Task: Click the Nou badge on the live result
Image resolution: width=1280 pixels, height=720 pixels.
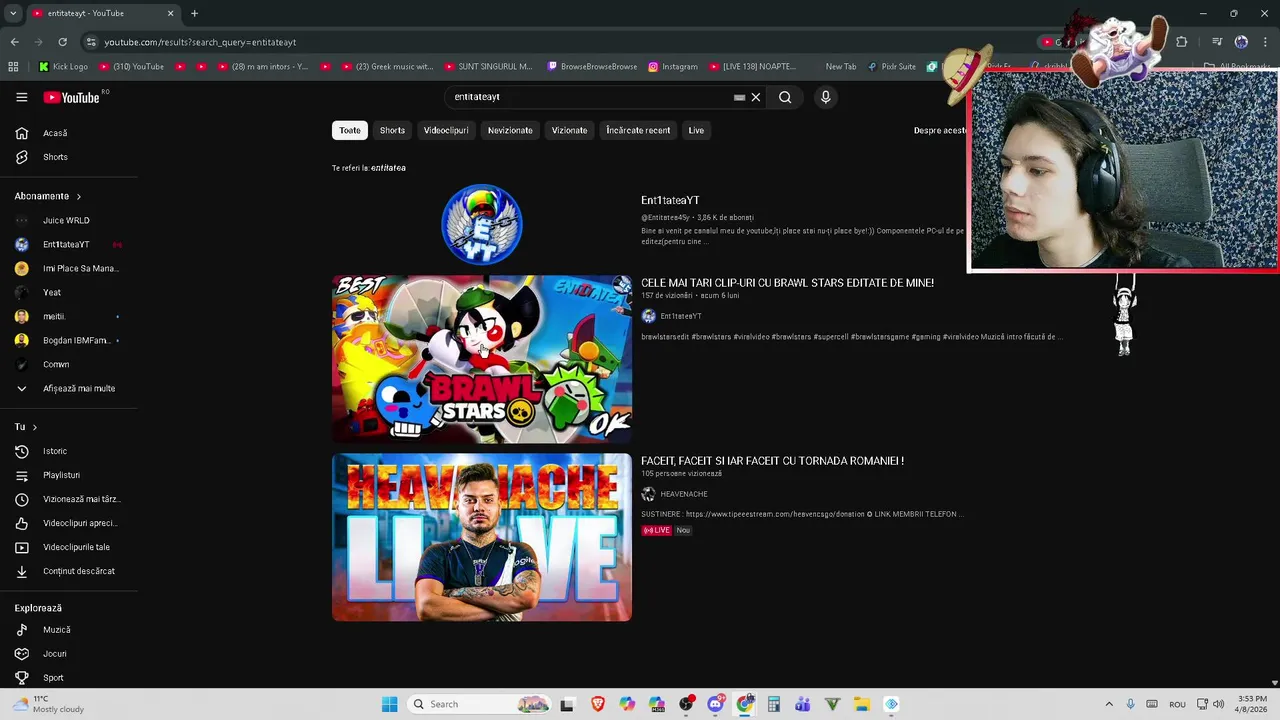Action: click(x=683, y=530)
